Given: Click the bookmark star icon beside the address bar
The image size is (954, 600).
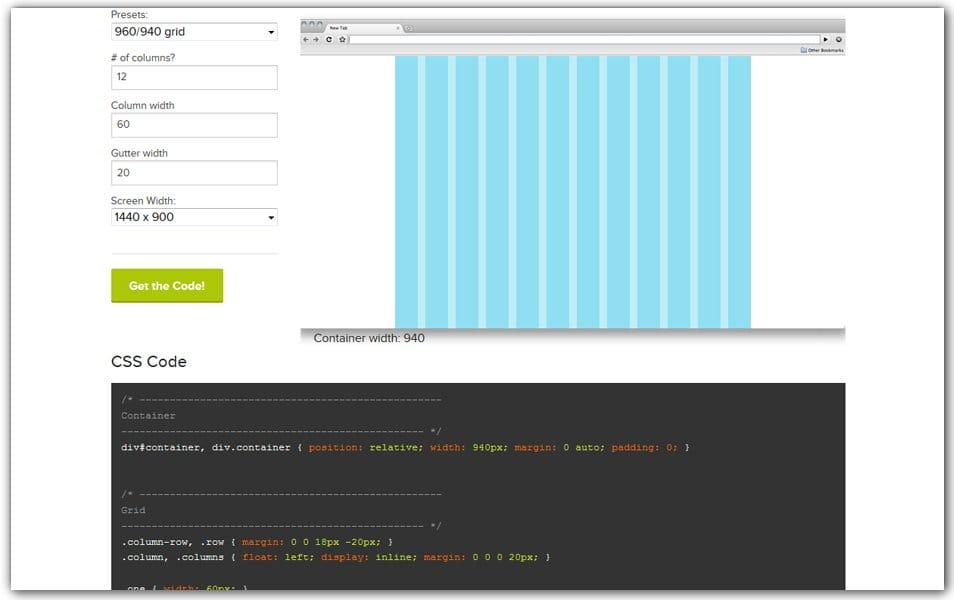Looking at the screenshot, I should 342,39.
